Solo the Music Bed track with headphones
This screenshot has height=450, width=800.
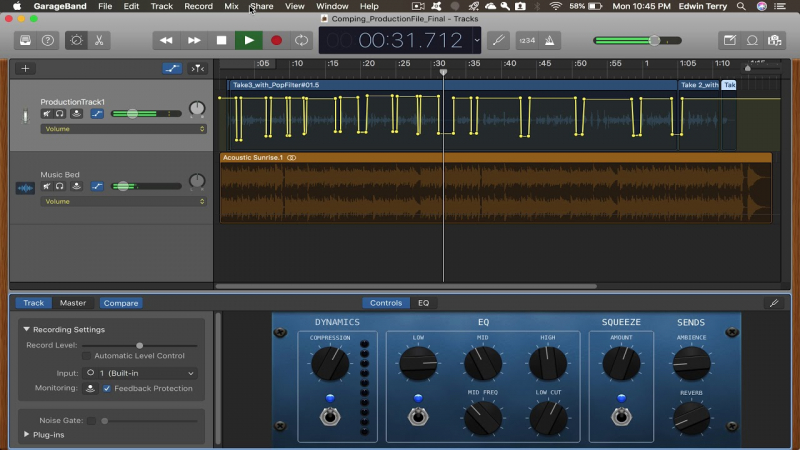point(60,186)
